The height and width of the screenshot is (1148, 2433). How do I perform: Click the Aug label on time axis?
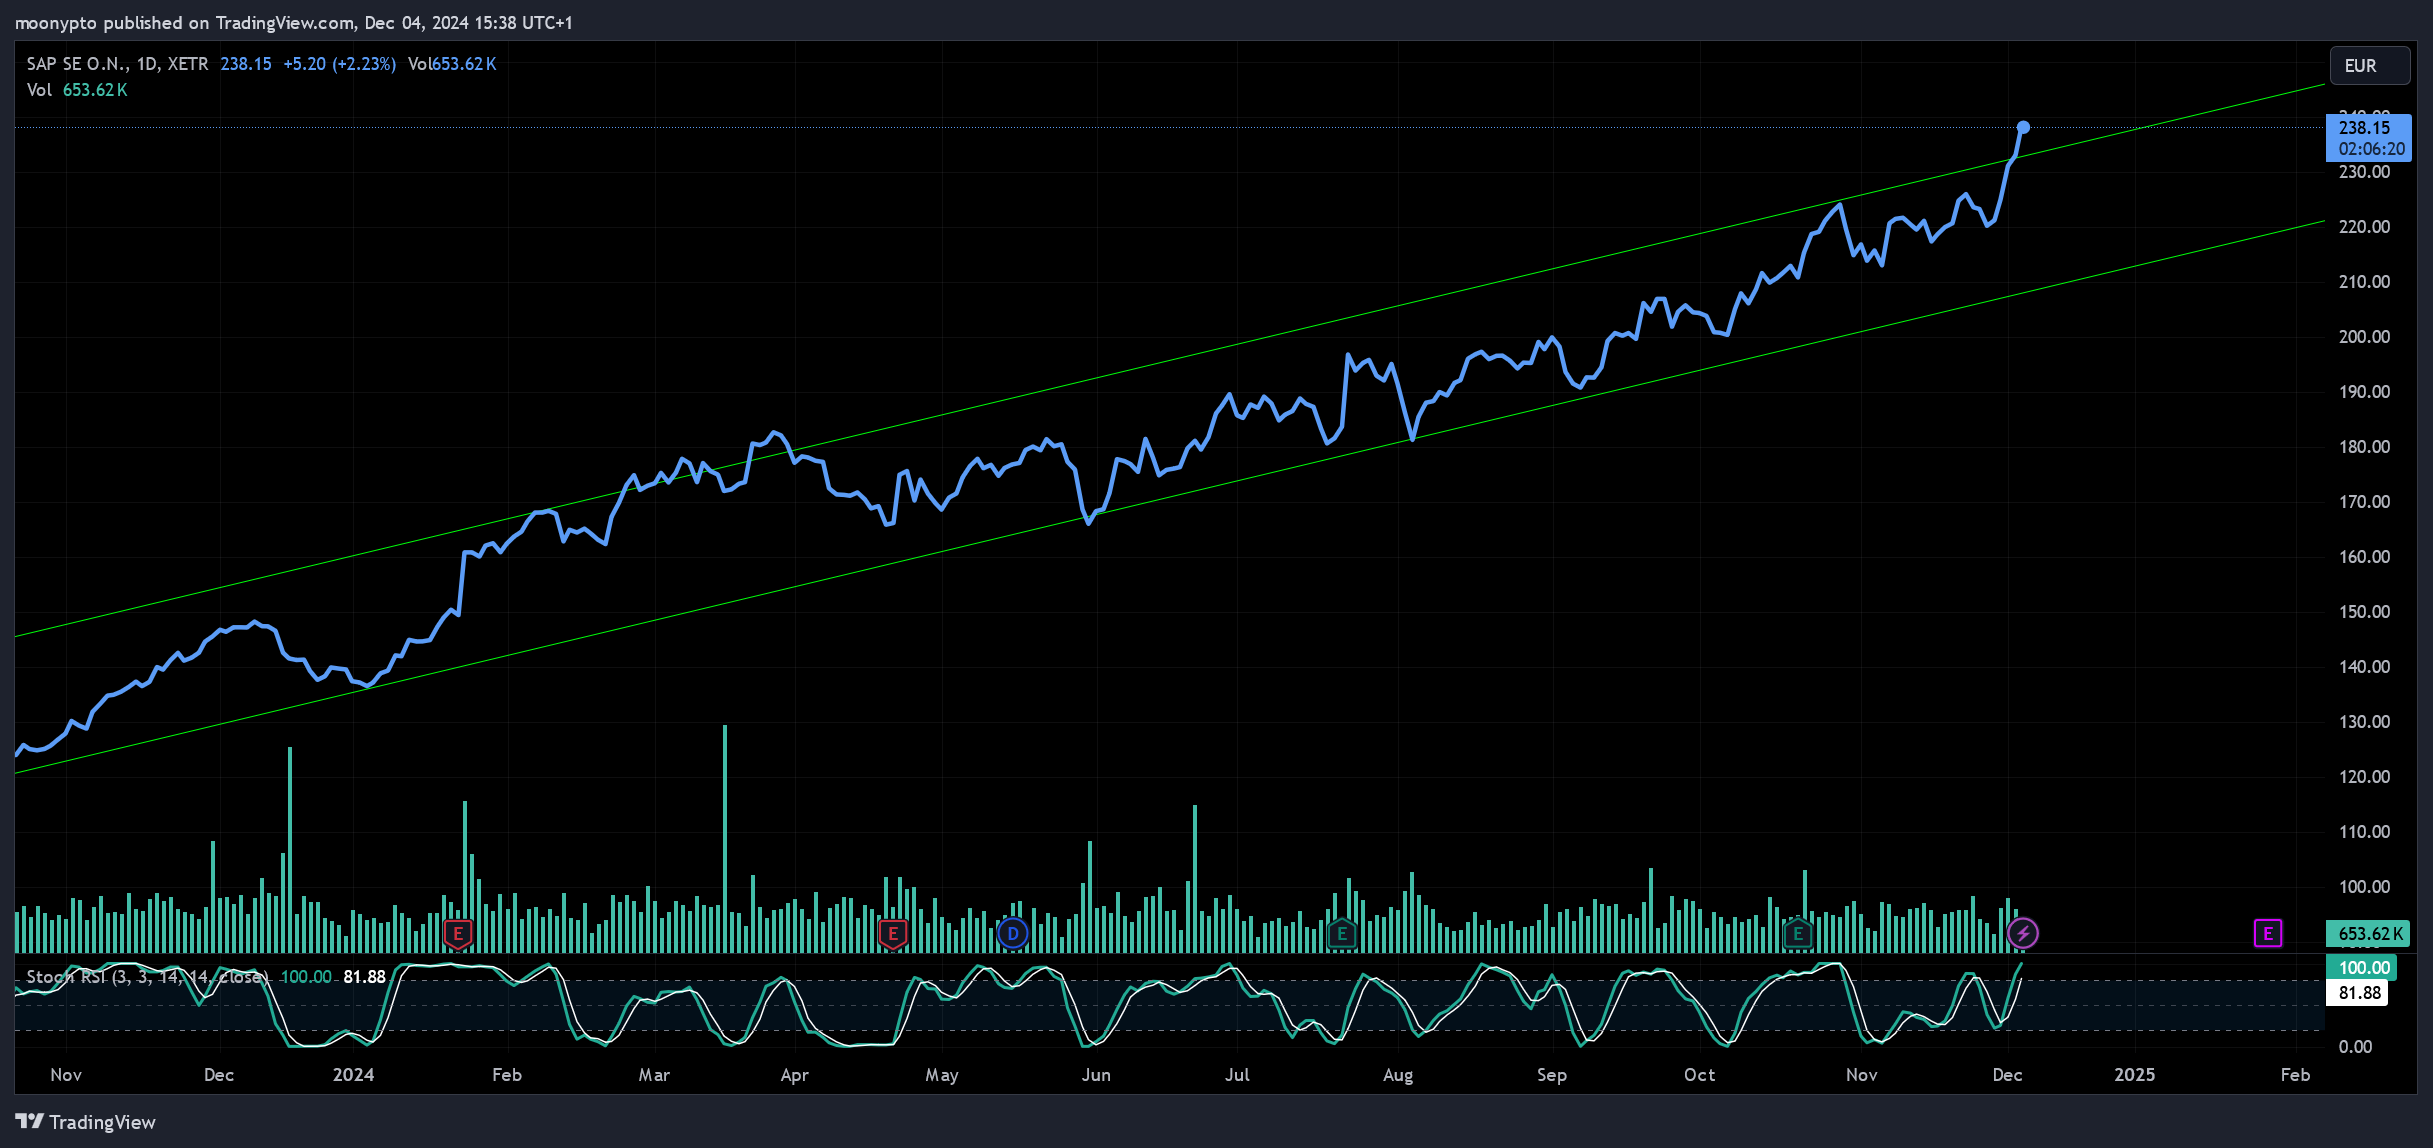pyautogui.click(x=1398, y=1075)
